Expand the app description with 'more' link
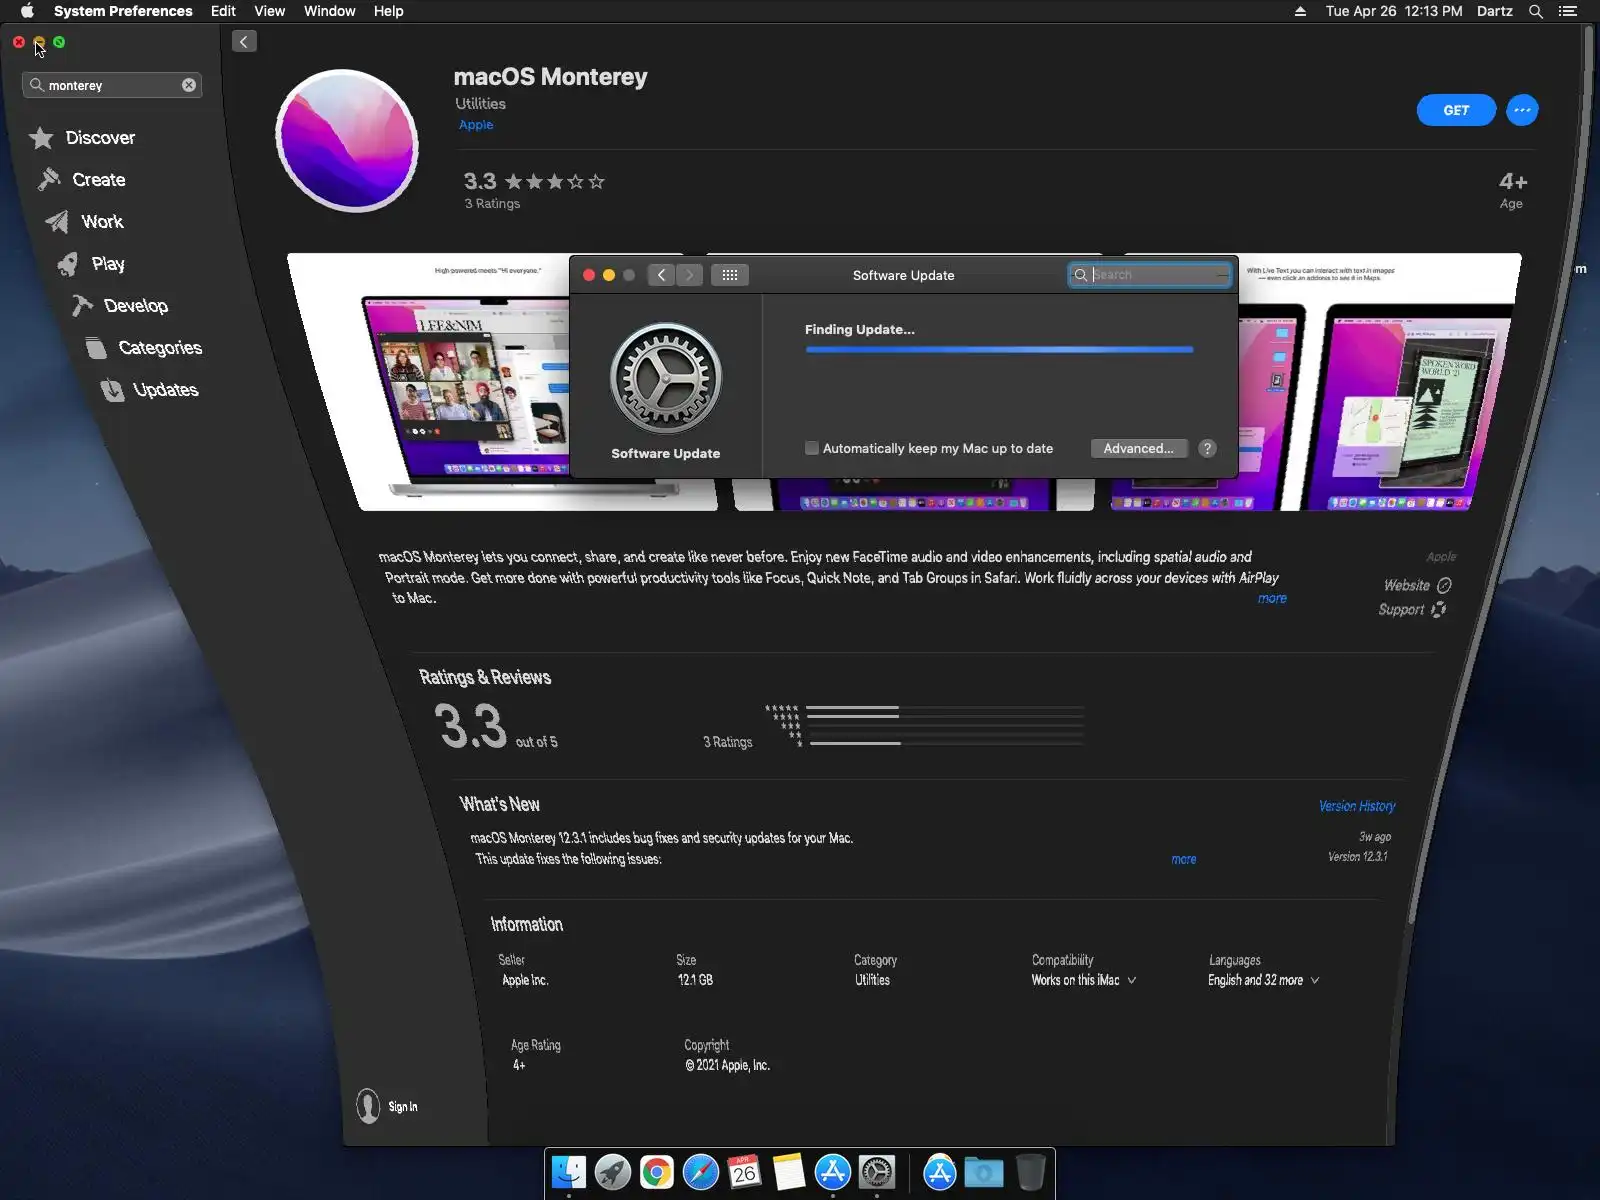The image size is (1600, 1200). point(1272,598)
